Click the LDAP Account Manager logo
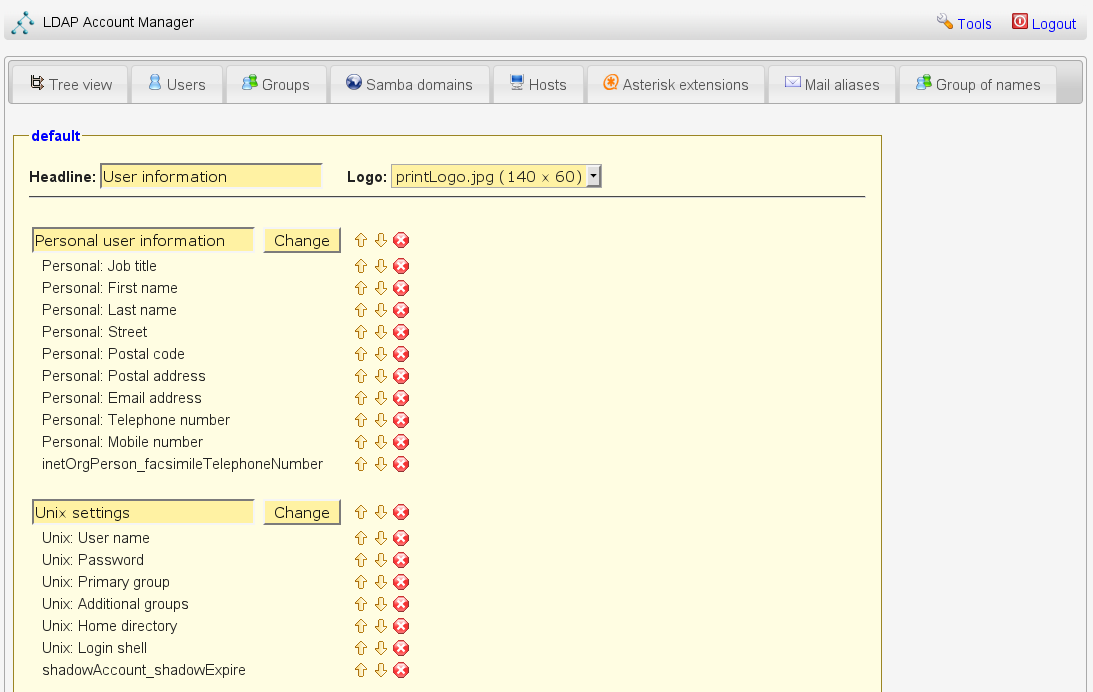The image size is (1093, 692). 23,22
